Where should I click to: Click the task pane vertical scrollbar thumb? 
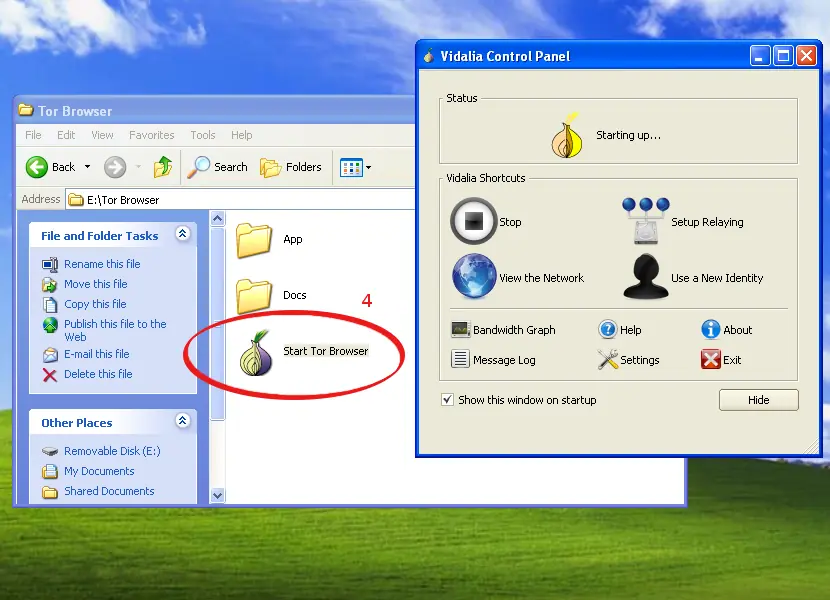click(218, 324)
